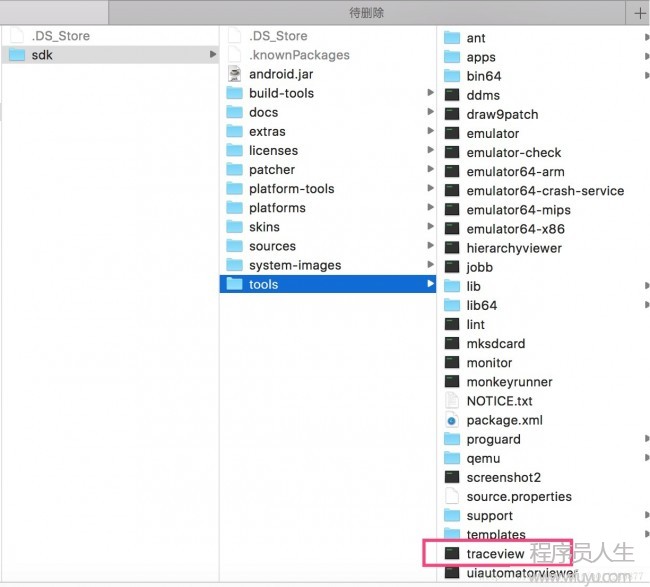Click the lib folder icon
The width and height of the screenshot is (650, 587).
(452, 286)
